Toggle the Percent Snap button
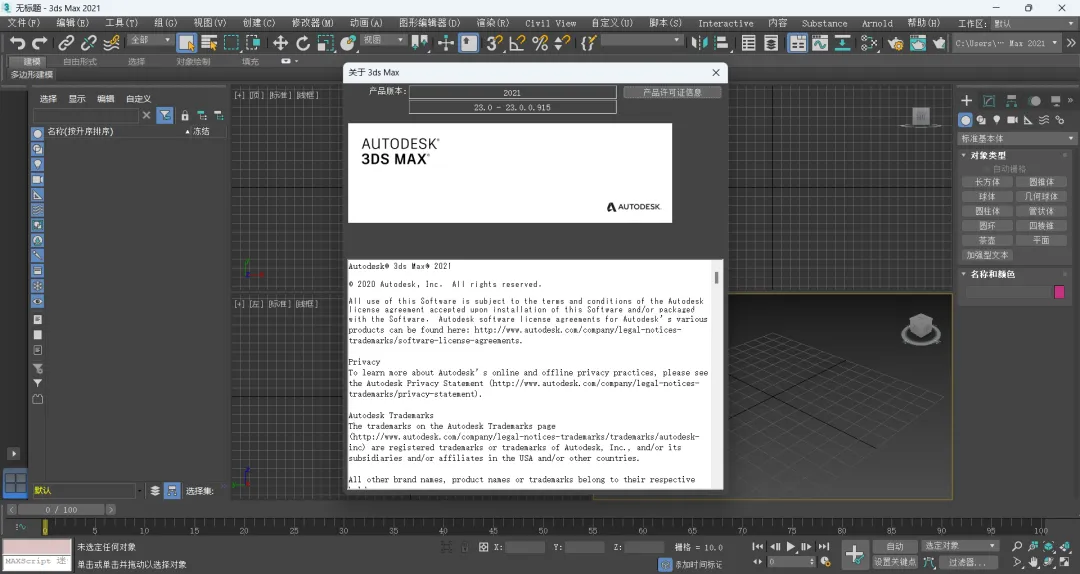 coord(540,43)
